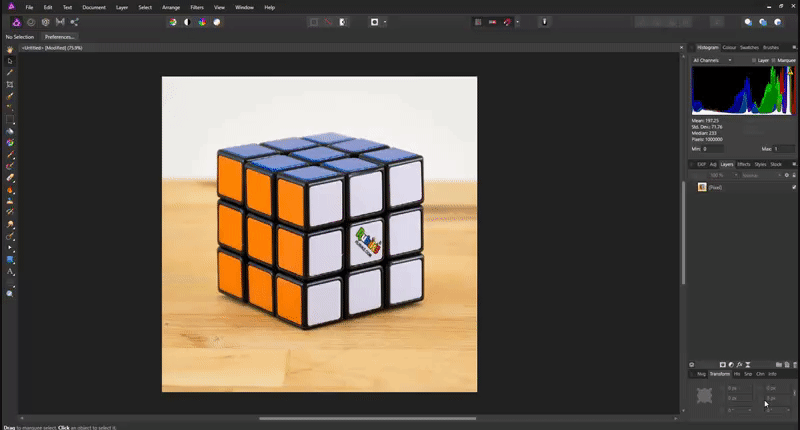Select the Artistic Text tool
This screenshot has height=430, width=800.
(x=10, y=271)
